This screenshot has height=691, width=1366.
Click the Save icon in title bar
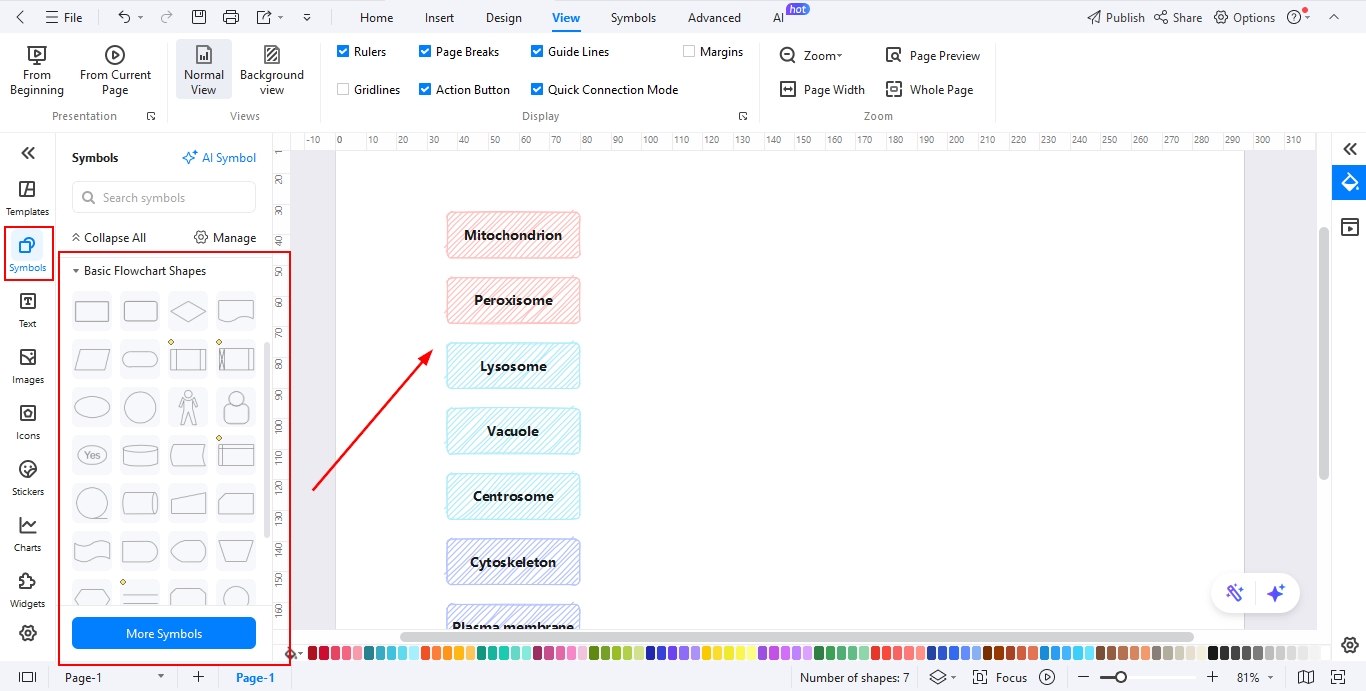coord(199,17)
